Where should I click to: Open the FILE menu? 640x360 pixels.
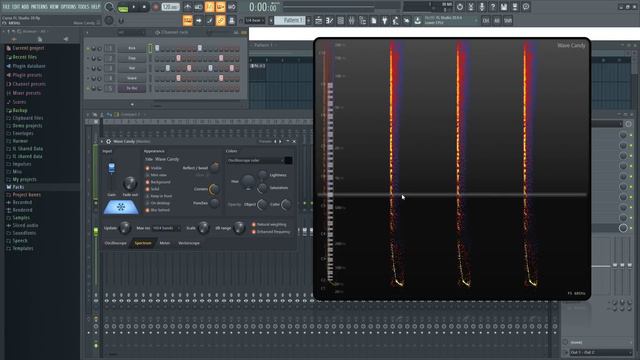click(6, 7)
